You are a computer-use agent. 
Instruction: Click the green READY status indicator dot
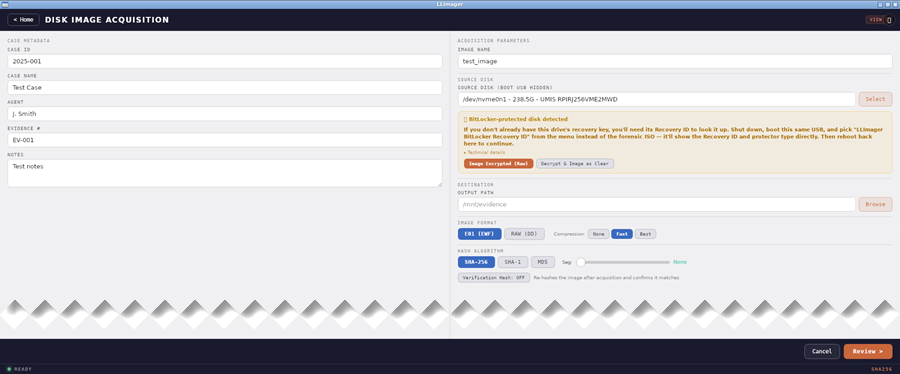click(x=9, y=369)
